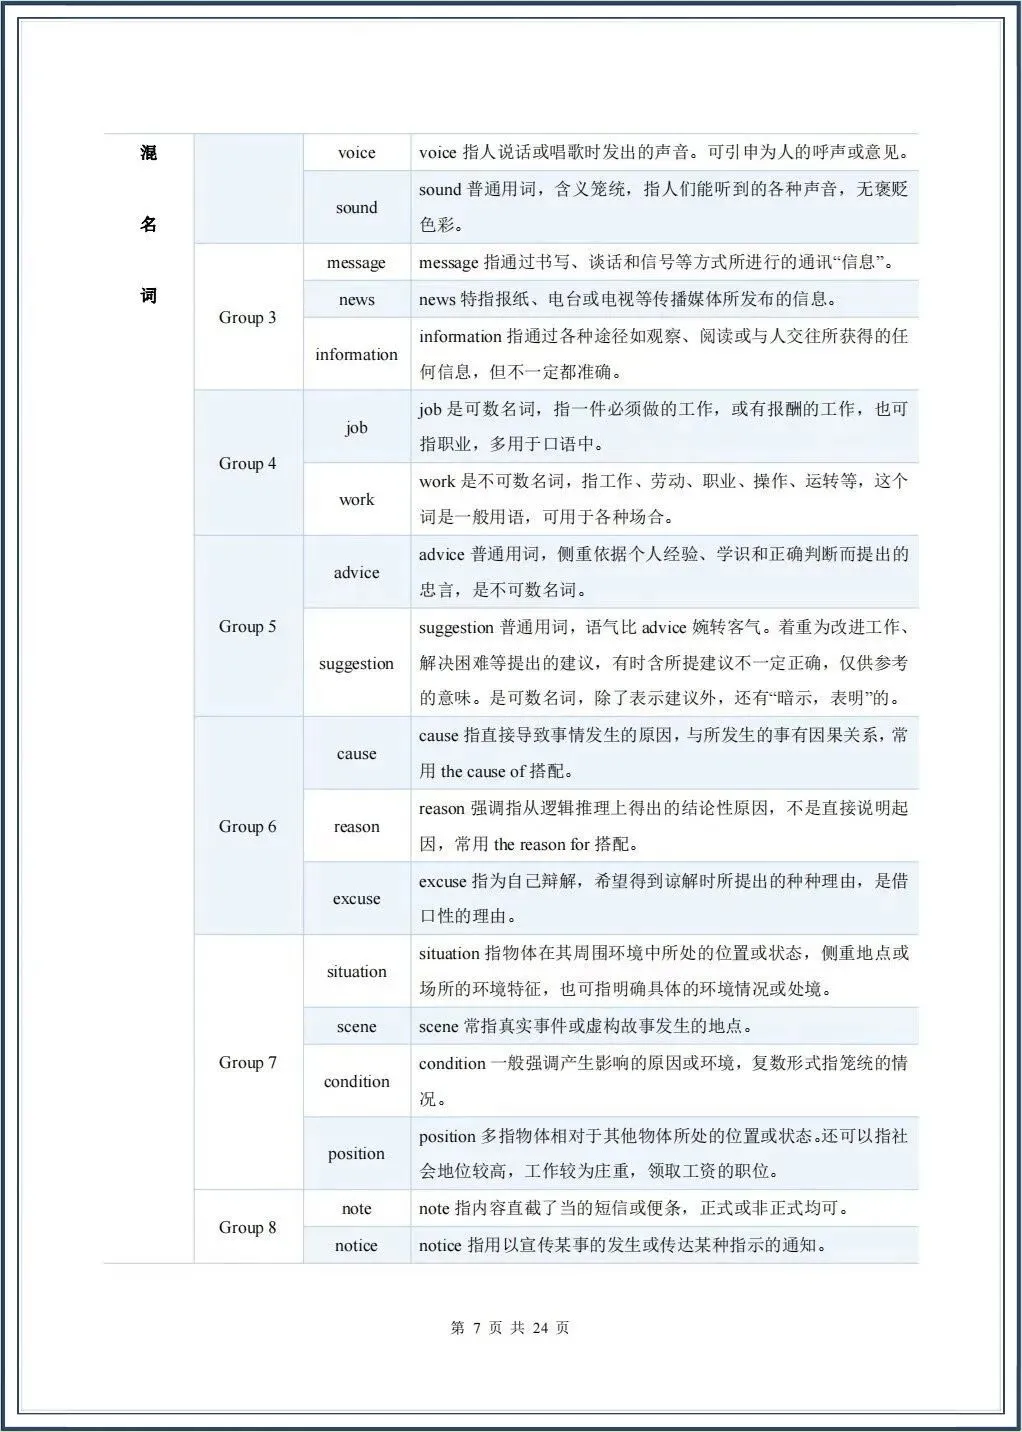This screenshot has width=1022, height=1432.
Task: Select the 'notice' cell
Action: (357, 1245)
